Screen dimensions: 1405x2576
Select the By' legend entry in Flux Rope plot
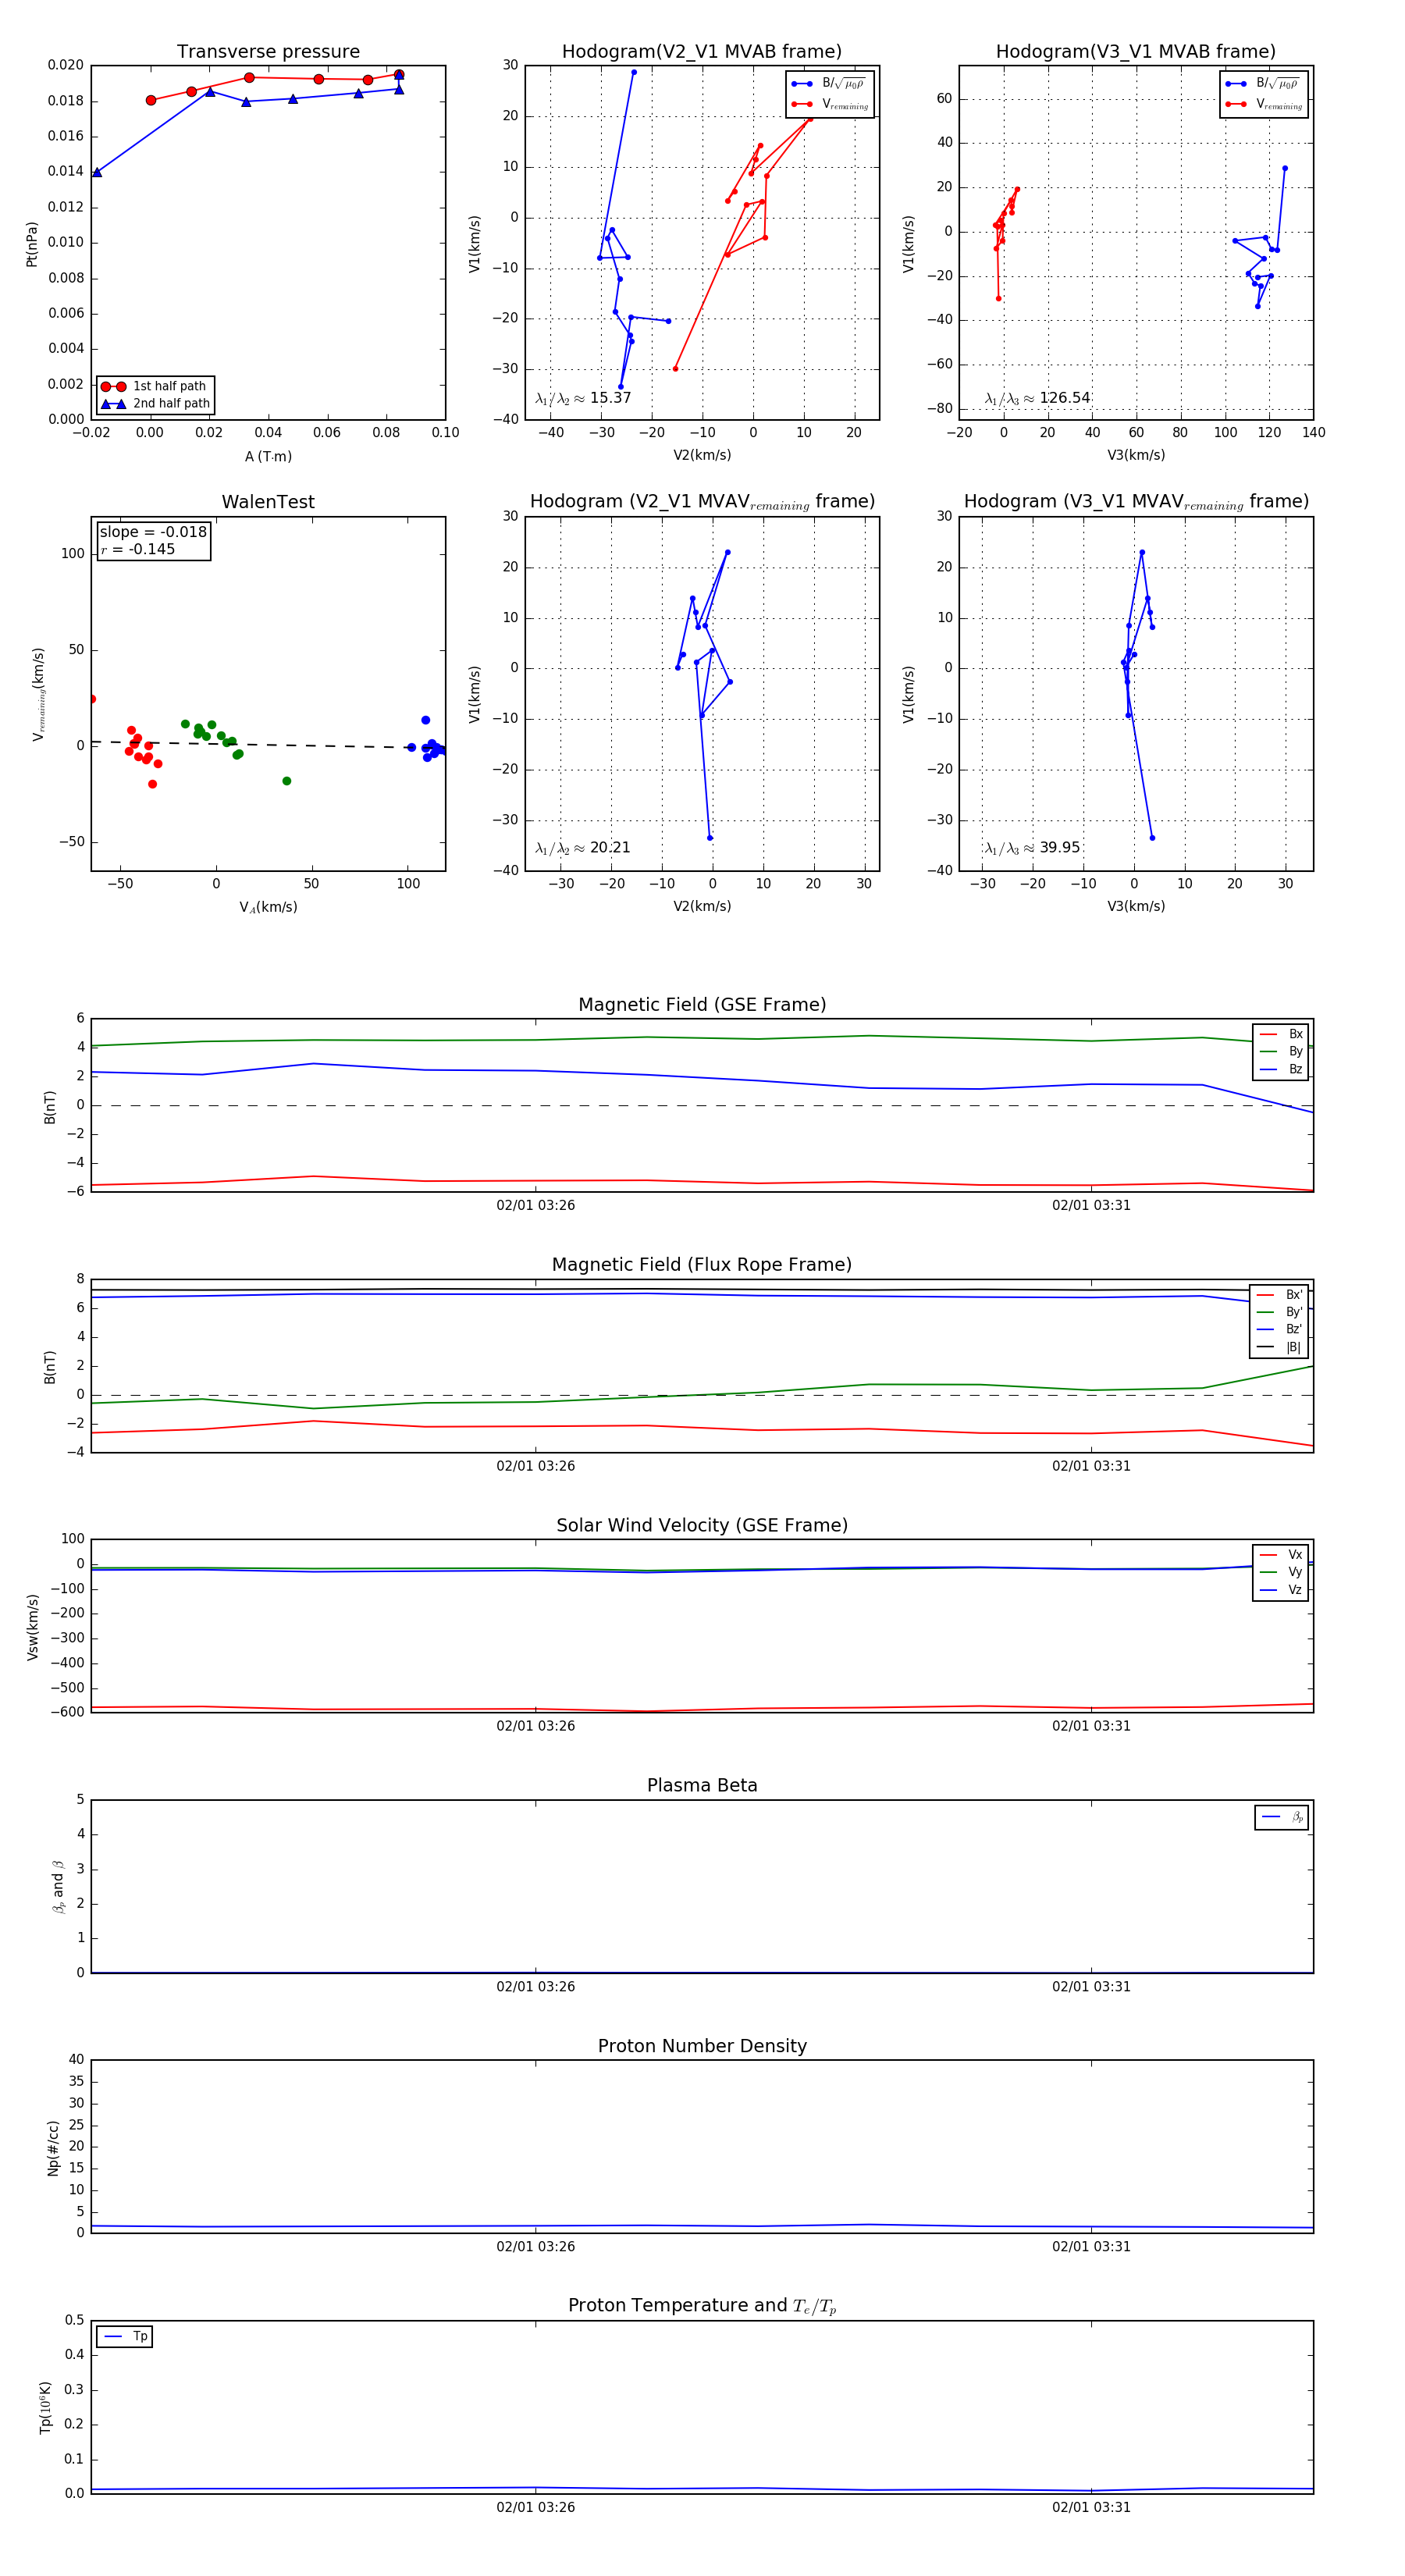coord(1279,1312)
